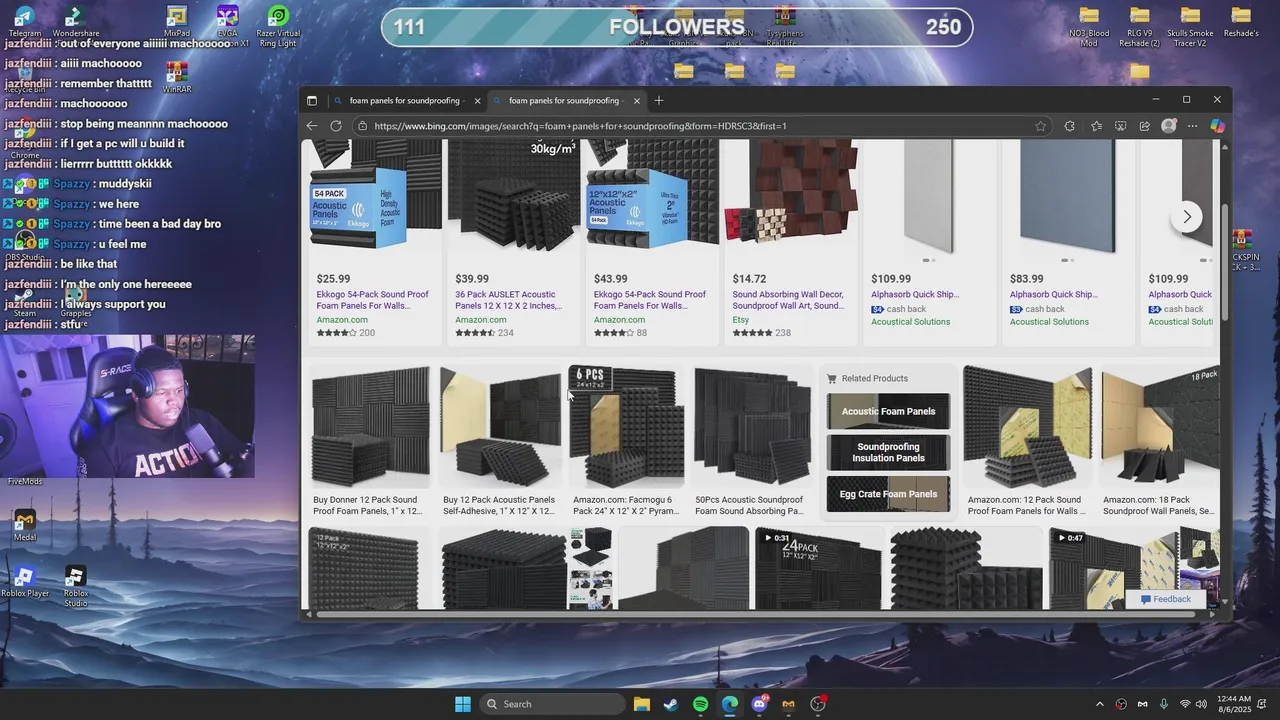The height and width of the screenshot is (720, 1280).
Task: Open the Roblox Player desktop shortcut
Action: (x=25, y=582)
